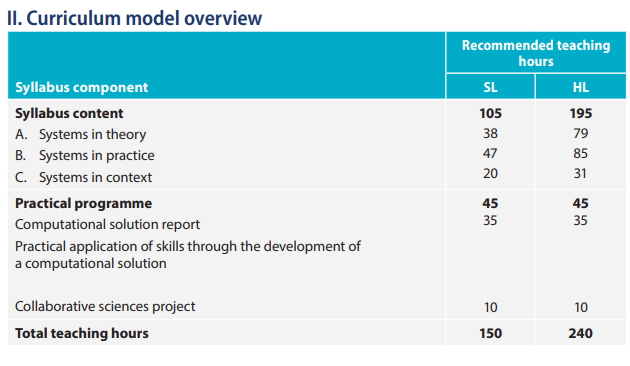Select the 'Syllabus component' column header
Screen dimensions: 630x366
(x=82, y=87)
